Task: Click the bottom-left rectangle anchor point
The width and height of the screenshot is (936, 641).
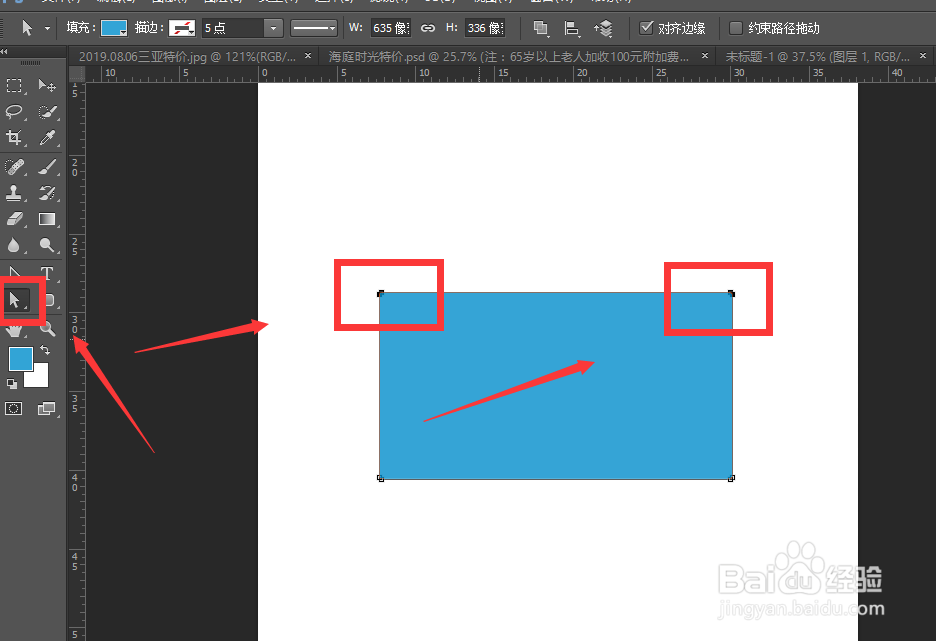Action: tap(380, 478)
